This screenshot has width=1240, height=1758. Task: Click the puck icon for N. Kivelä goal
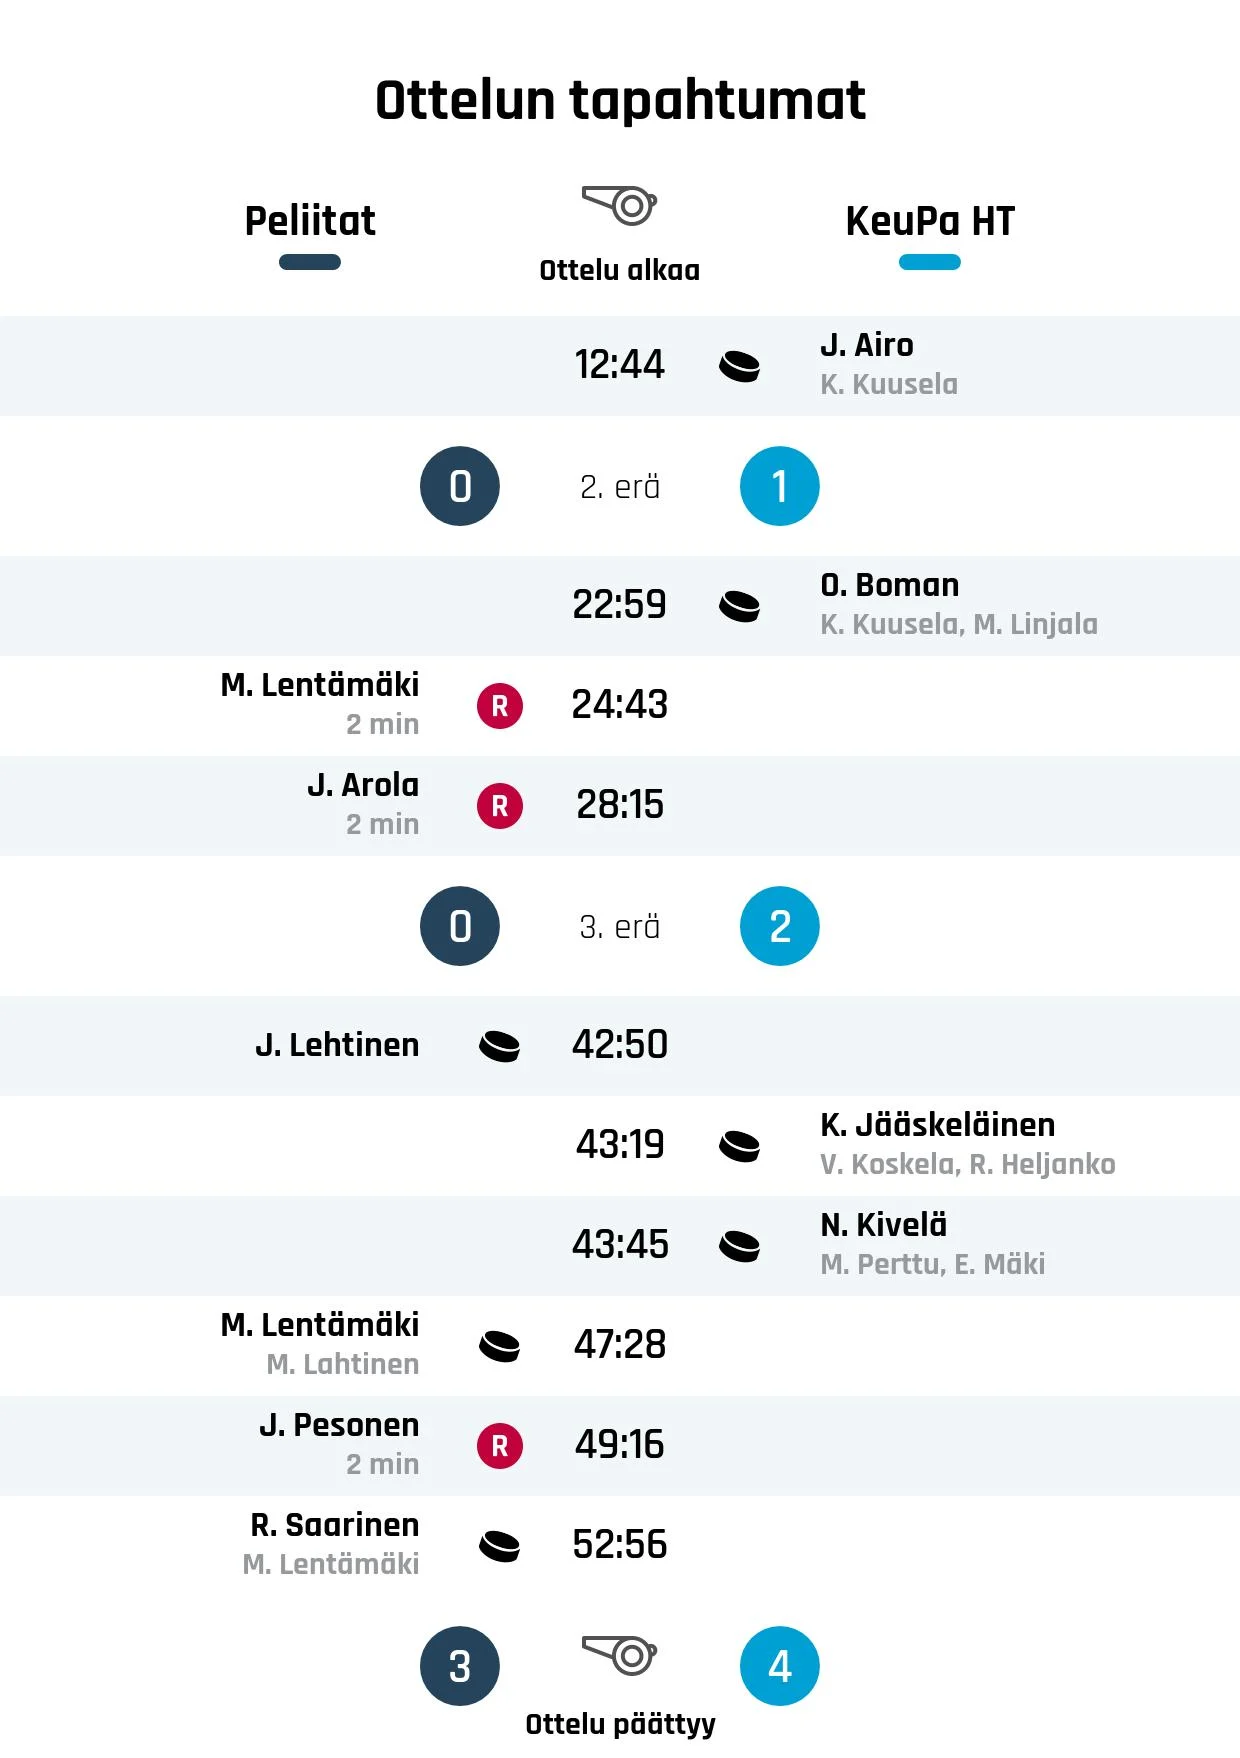(740, 1246)
